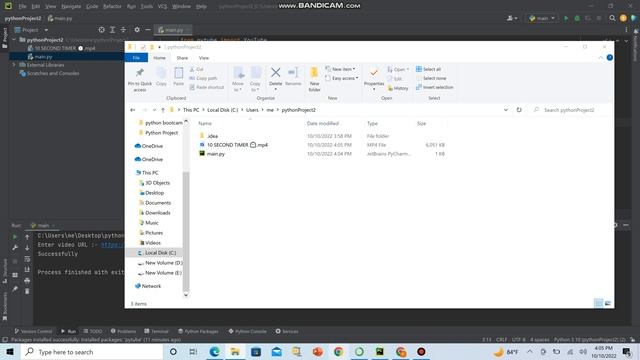Select main.py file in Explorer list

(x=216, y=154)
